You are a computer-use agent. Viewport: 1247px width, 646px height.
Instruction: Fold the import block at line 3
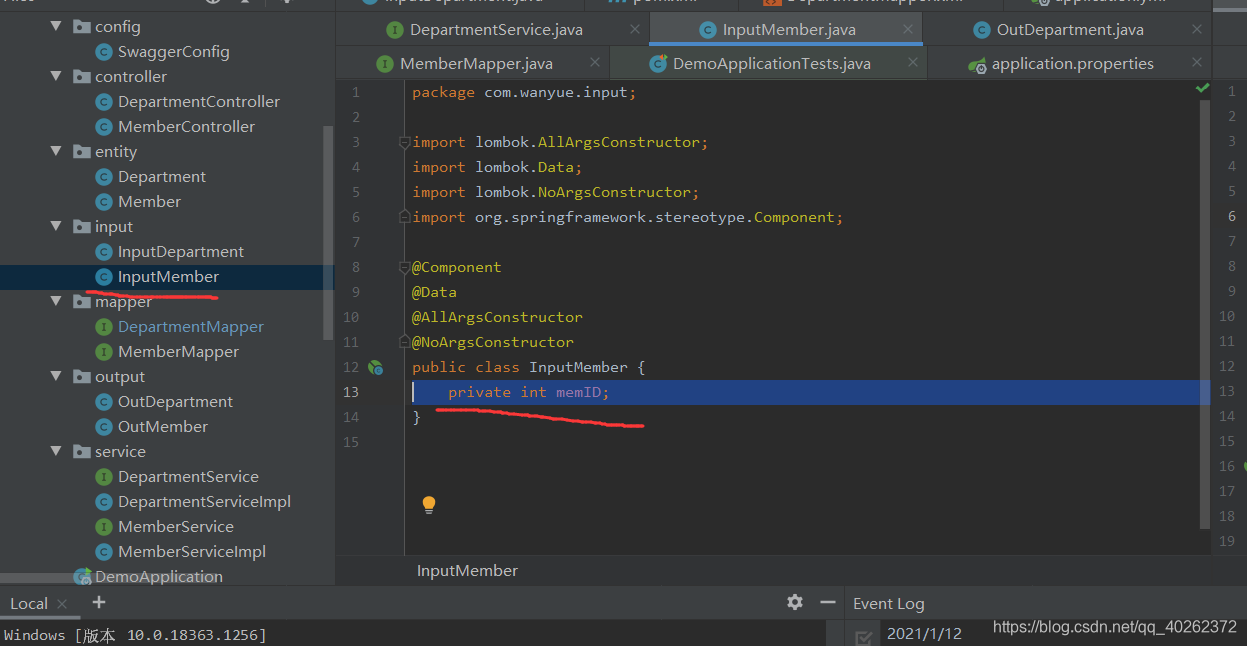click(x=404, y=142)
